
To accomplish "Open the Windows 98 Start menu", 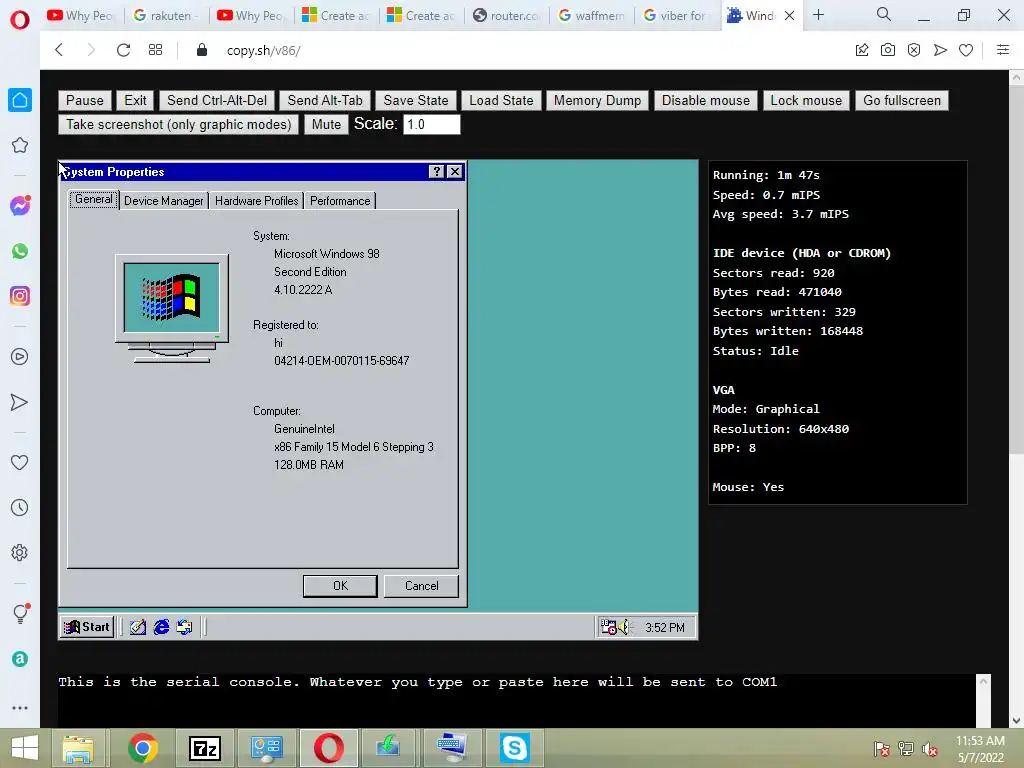I will point(87,627).
